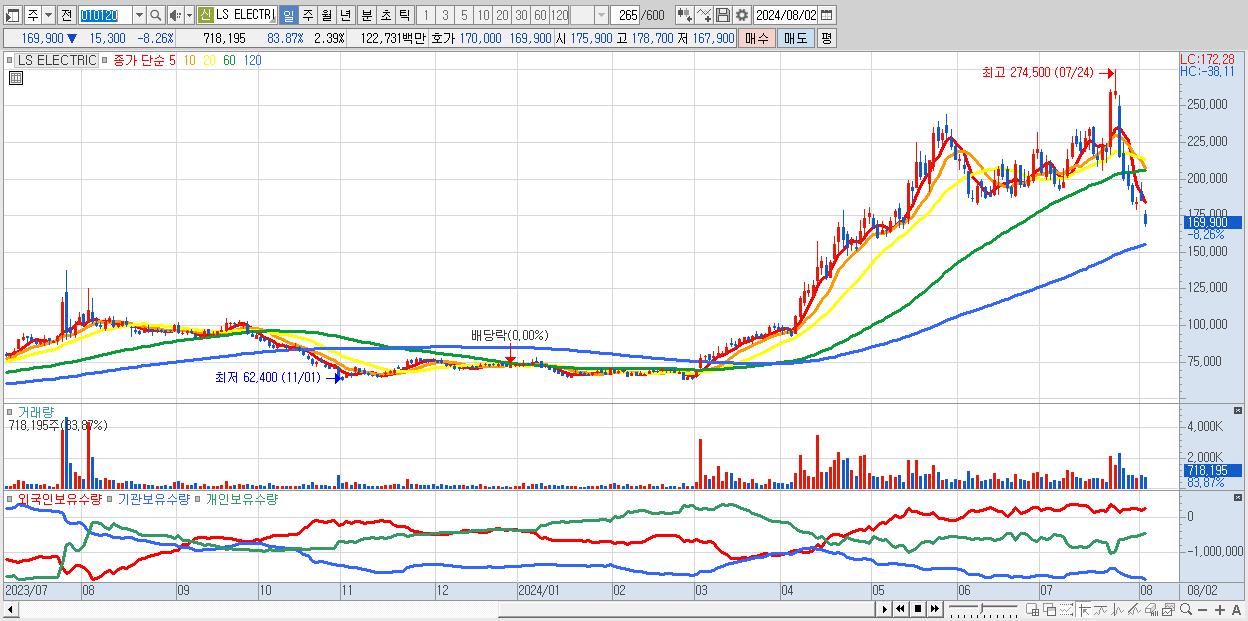Click the text size A icon
The width and height of the screenshot is (1248, 621).
click(x=1237, y=609)
